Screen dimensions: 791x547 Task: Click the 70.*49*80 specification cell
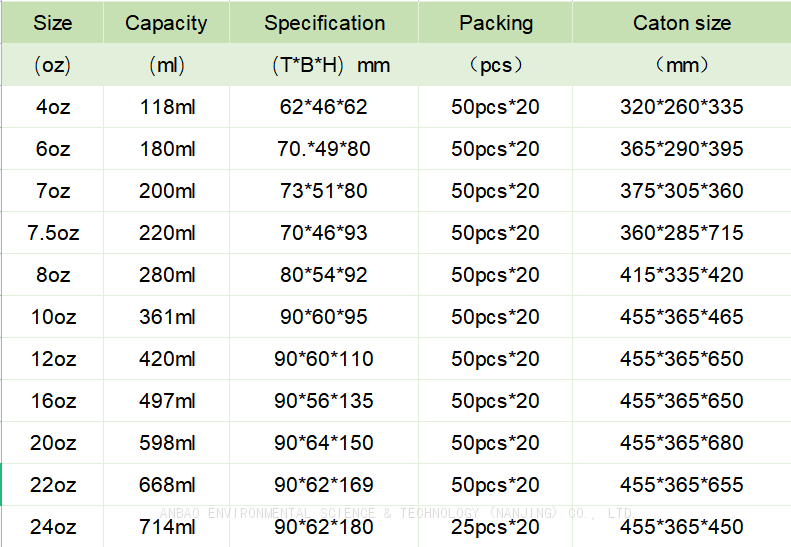tap(324, 149)
